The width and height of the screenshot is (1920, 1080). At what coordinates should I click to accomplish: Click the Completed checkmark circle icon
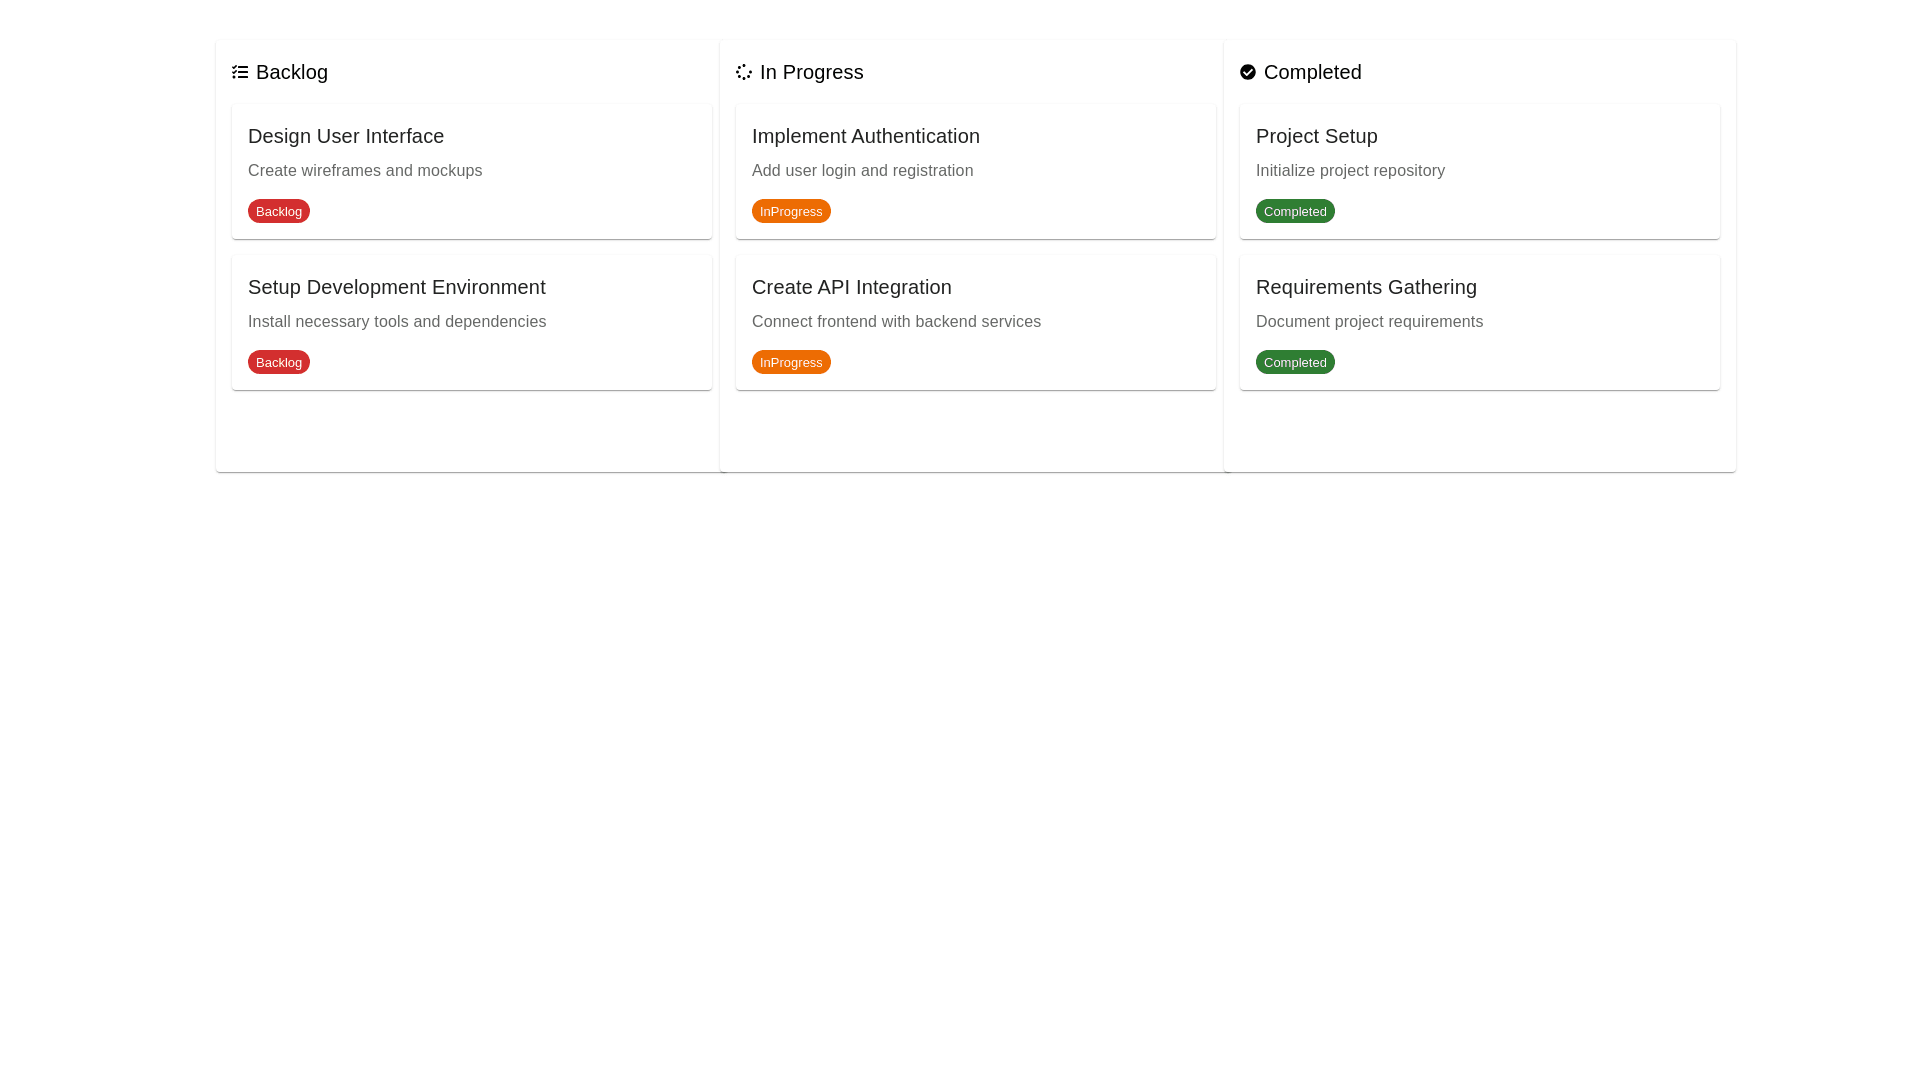1247,72
